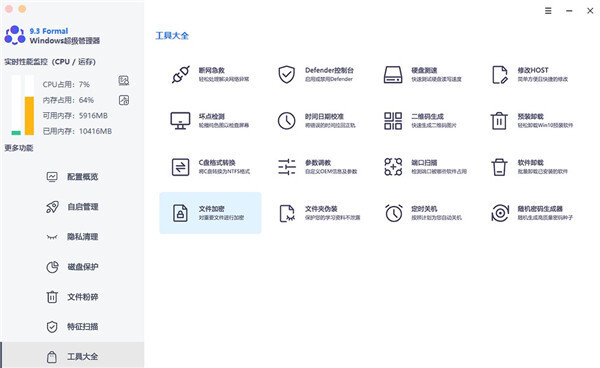This screenshot has height=368, width=600.
Task: Click the 预装卸载 tool title
Action: (x=530, y=117)
